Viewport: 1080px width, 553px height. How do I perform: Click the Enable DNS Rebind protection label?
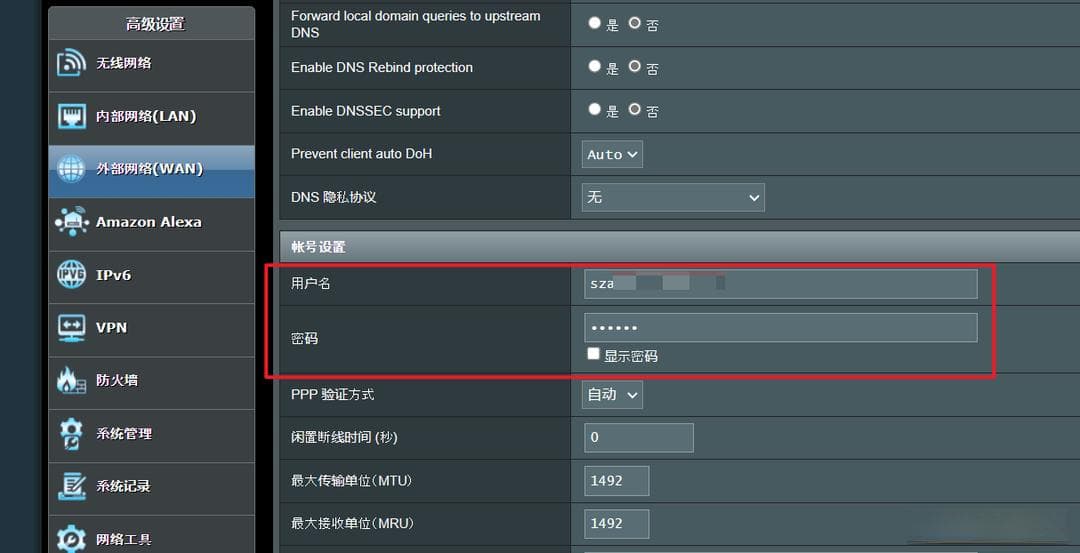tap(382, 67)
